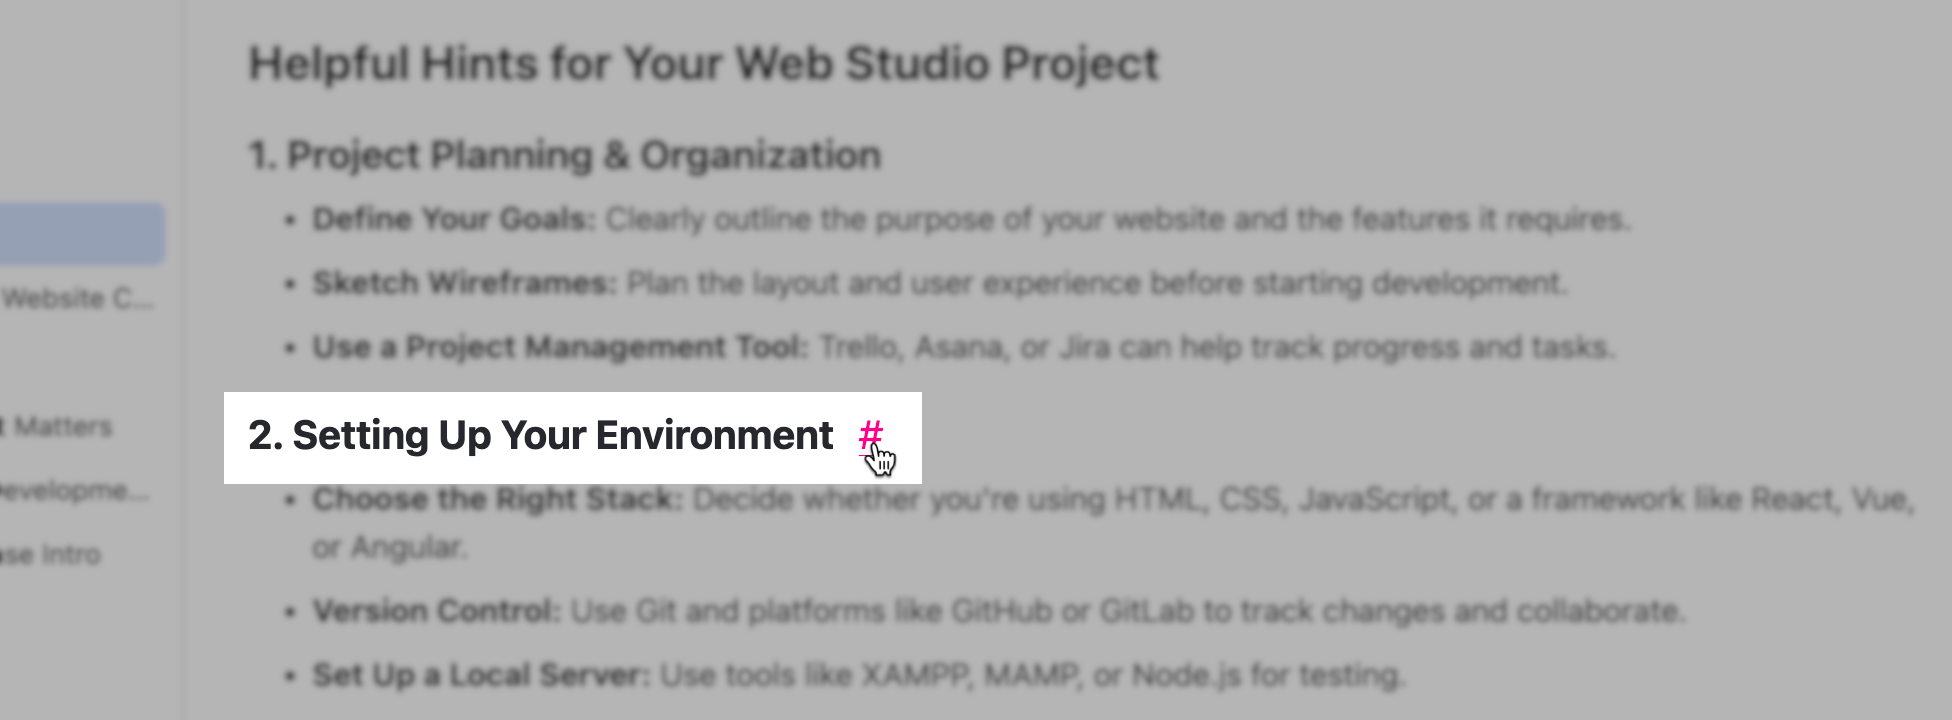Click the word "Trello" in the list
This screenshot has width=1952, height=720.
point(859,347)
